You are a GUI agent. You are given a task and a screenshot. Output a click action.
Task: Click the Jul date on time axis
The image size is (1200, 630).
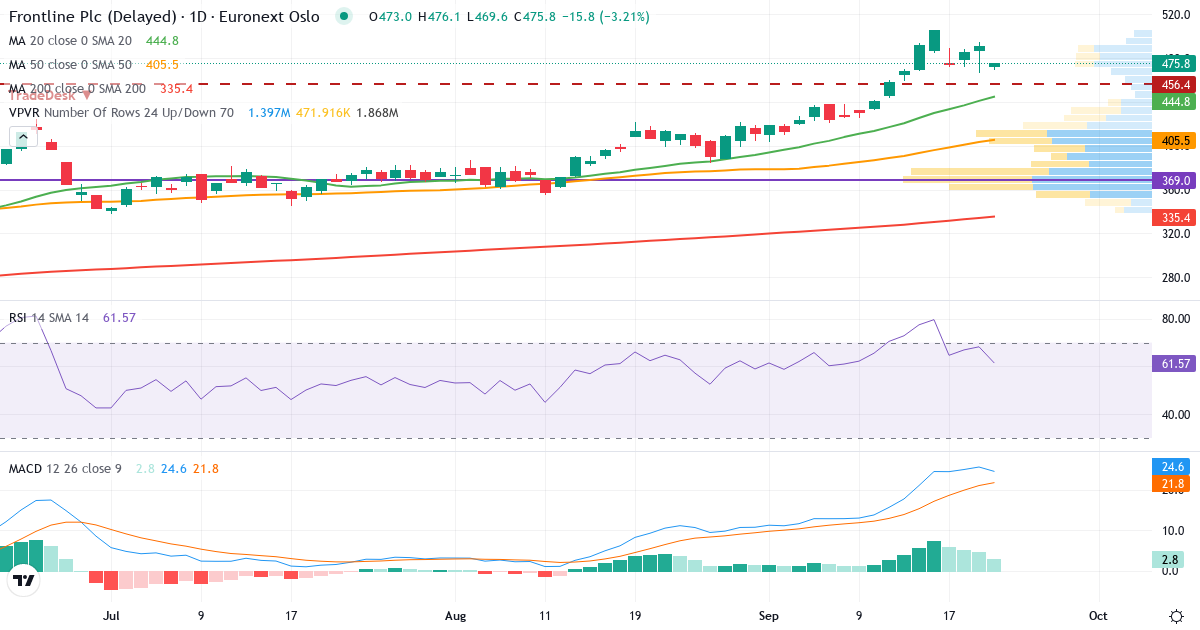(111, 616)
